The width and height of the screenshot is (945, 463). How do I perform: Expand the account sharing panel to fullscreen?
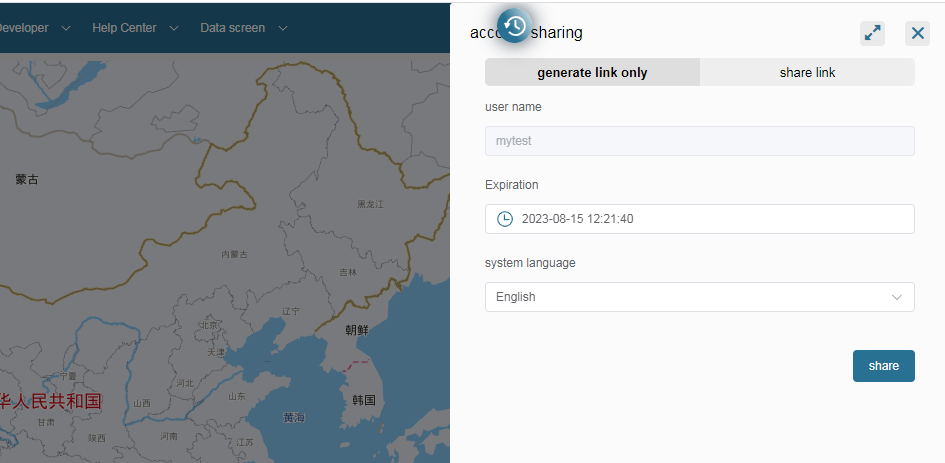[x=872, y=33]
